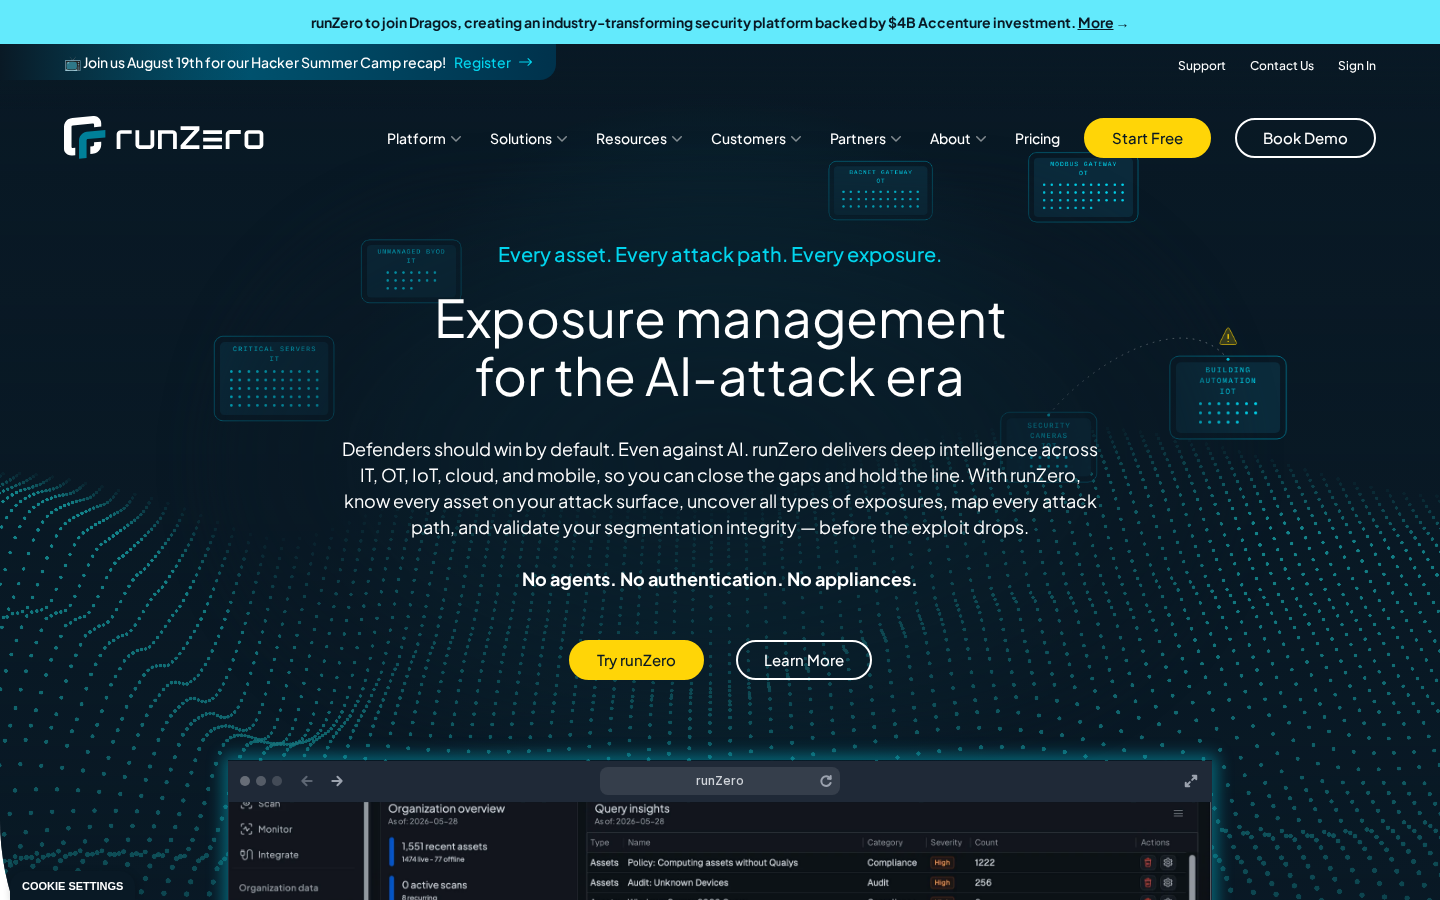Click the arrow next to Register
This screenshot has width=1440, height=900.
(526, 62)
